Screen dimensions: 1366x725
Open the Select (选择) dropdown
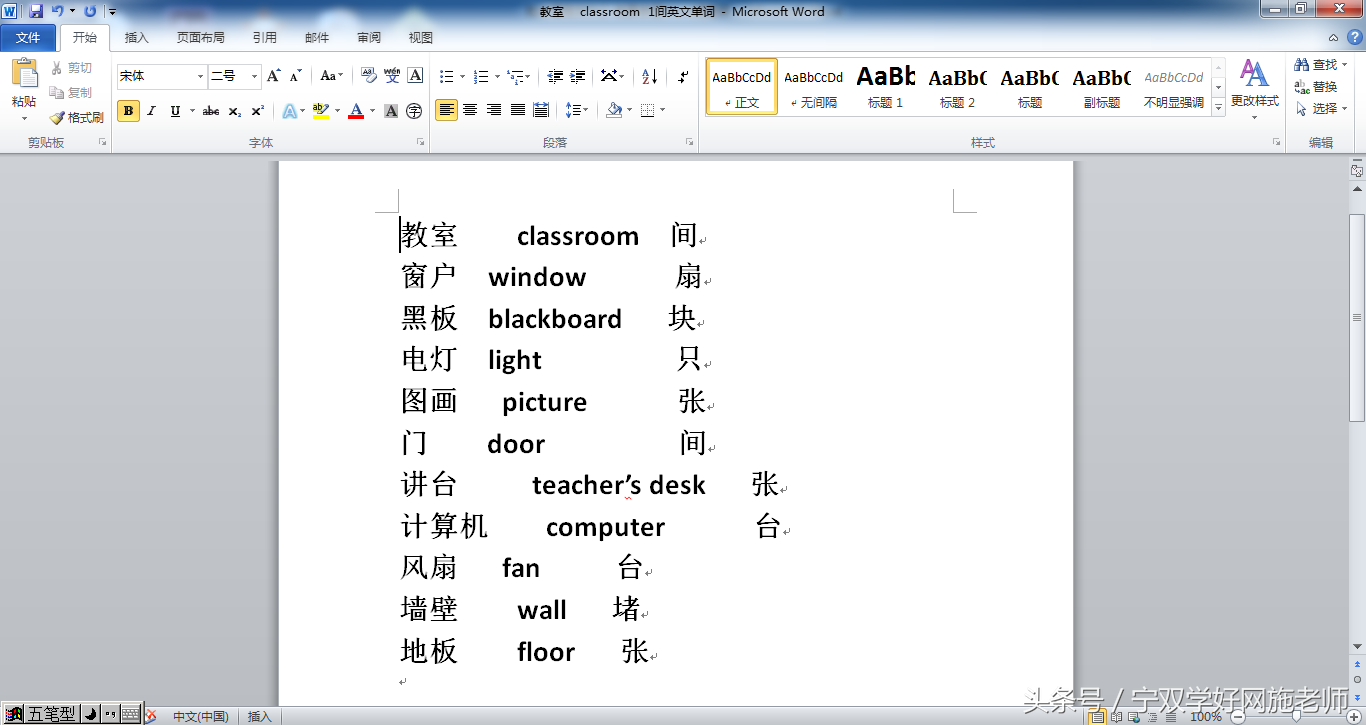(1321, 109)
